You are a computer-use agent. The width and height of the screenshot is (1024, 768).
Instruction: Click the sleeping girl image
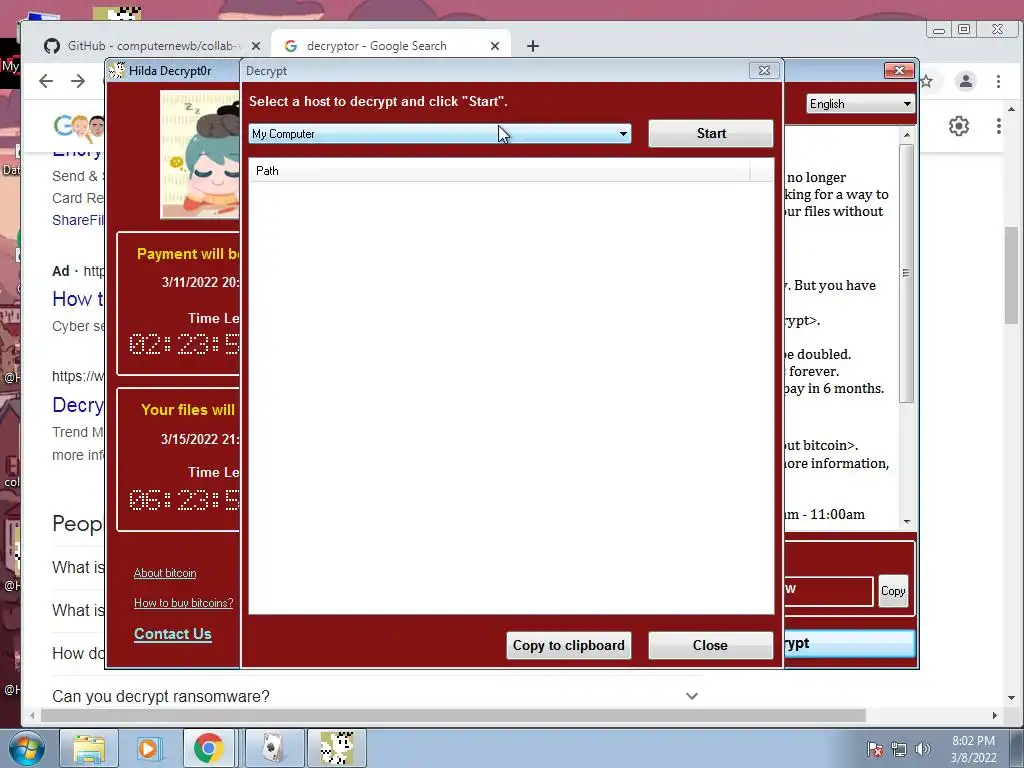(200, 154)
